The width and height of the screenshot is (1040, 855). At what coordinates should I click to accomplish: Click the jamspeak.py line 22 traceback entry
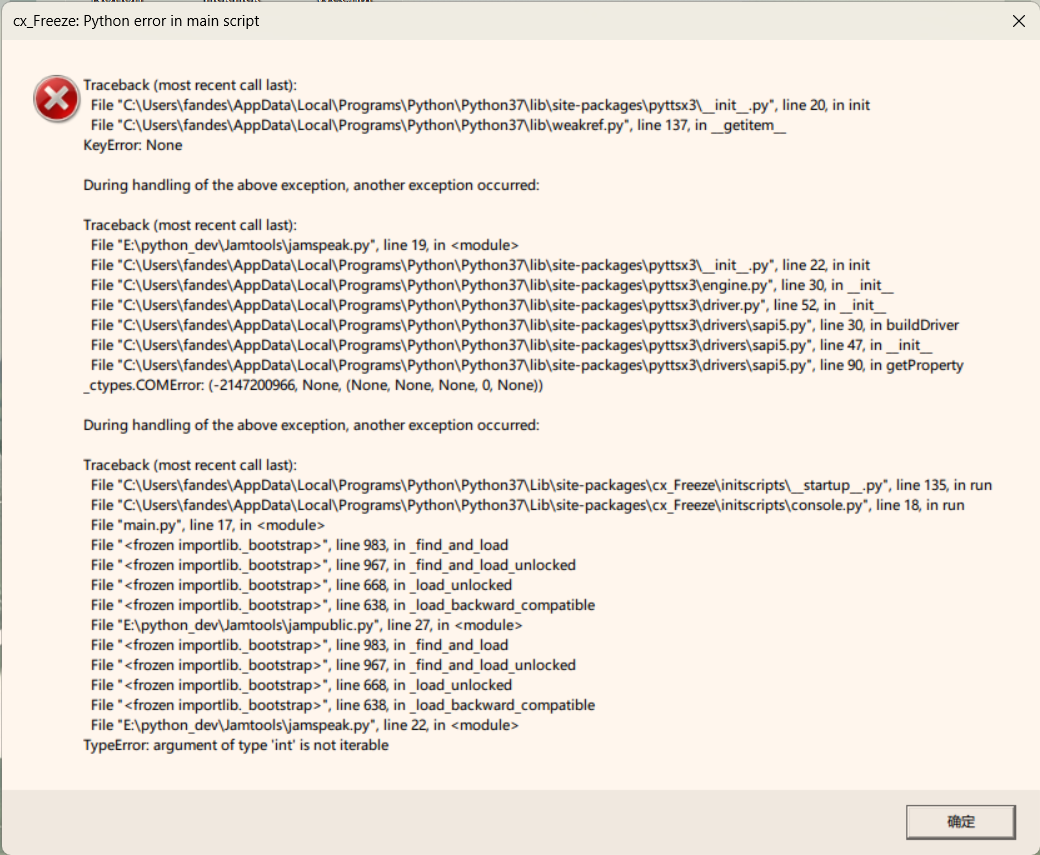click(x=304, y=725)
